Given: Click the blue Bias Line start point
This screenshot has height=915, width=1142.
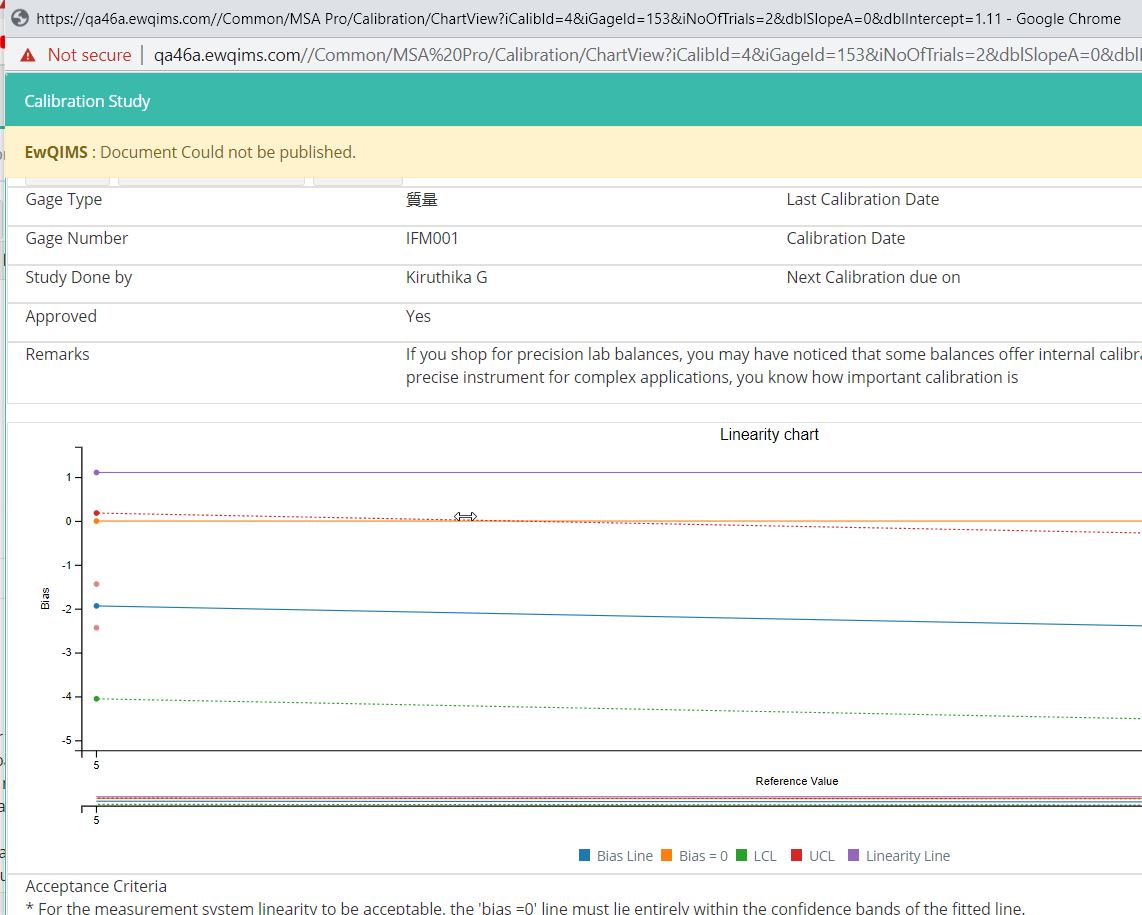Looking at the screenshot, I should pos(96,606).
